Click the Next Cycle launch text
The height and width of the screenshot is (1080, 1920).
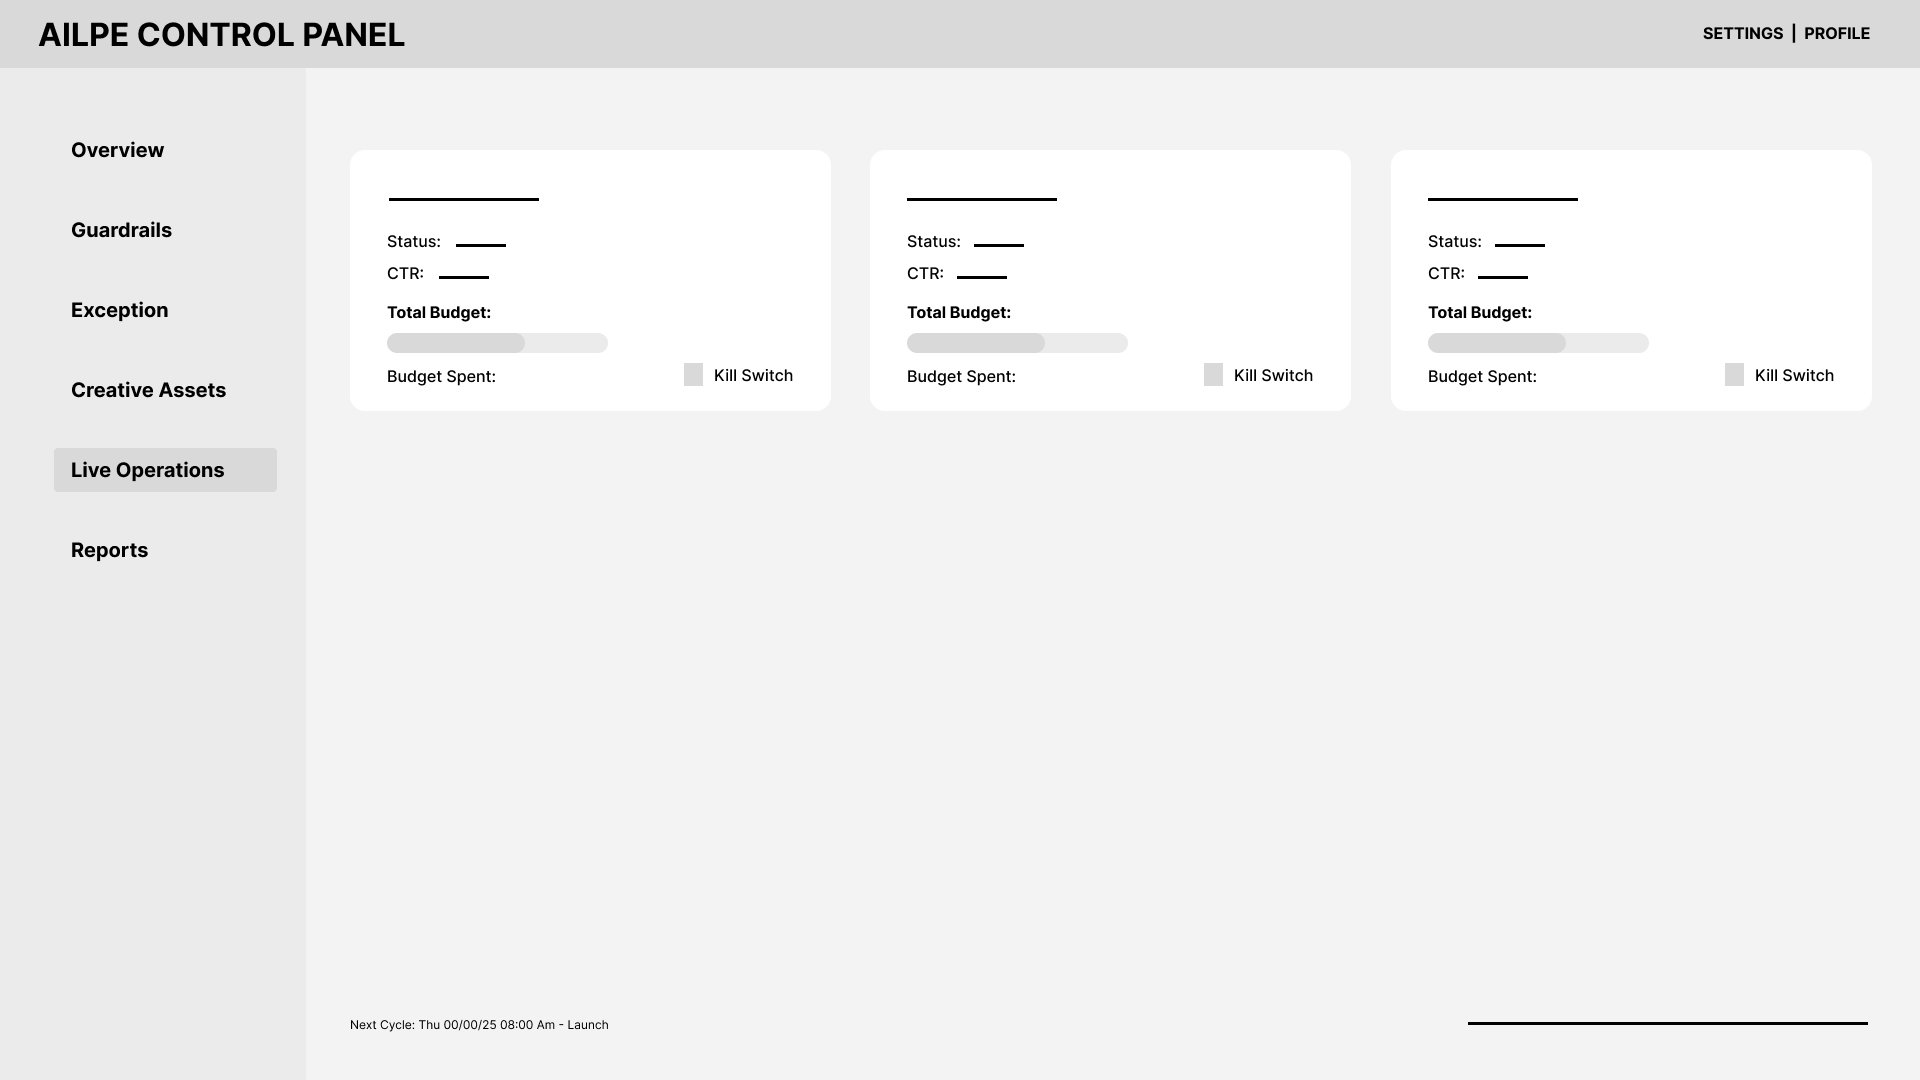tap(479, 1025)
